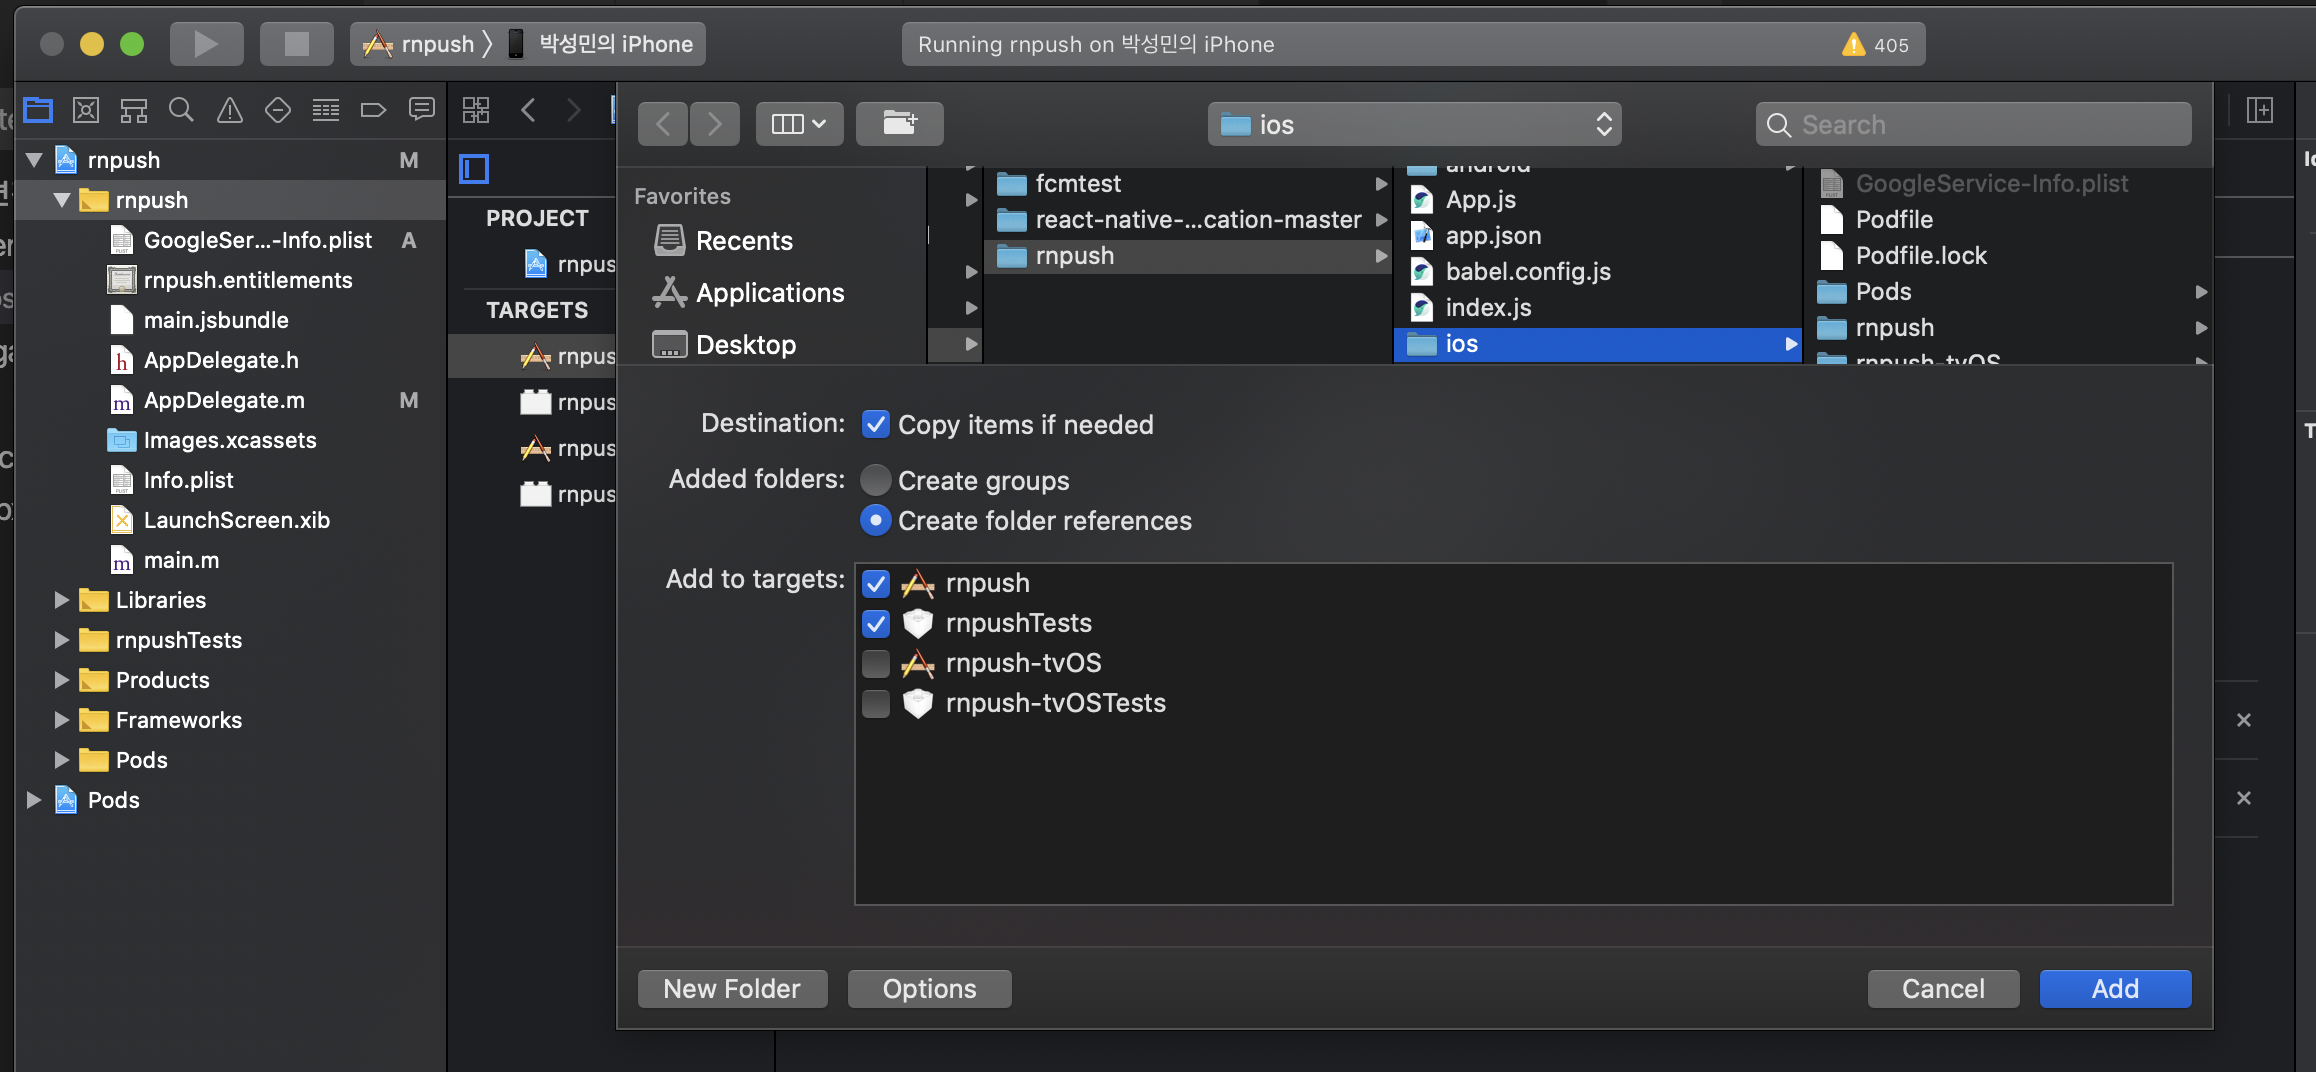The width and height of the screenshot is (2316, 1072).
Task: Navigate back in the file dialog
Action: pyautogui.click(x=663, y=124)
